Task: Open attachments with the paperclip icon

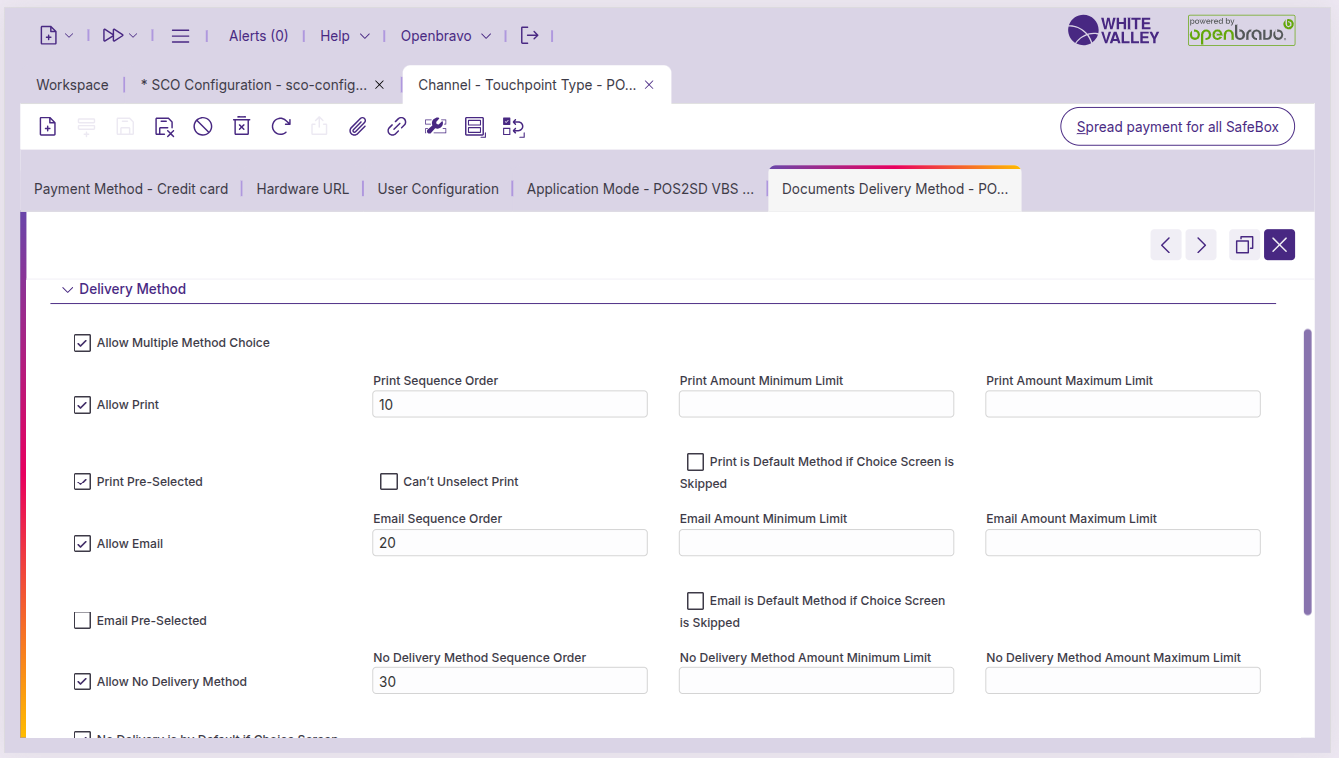Action: coord(357,127)
